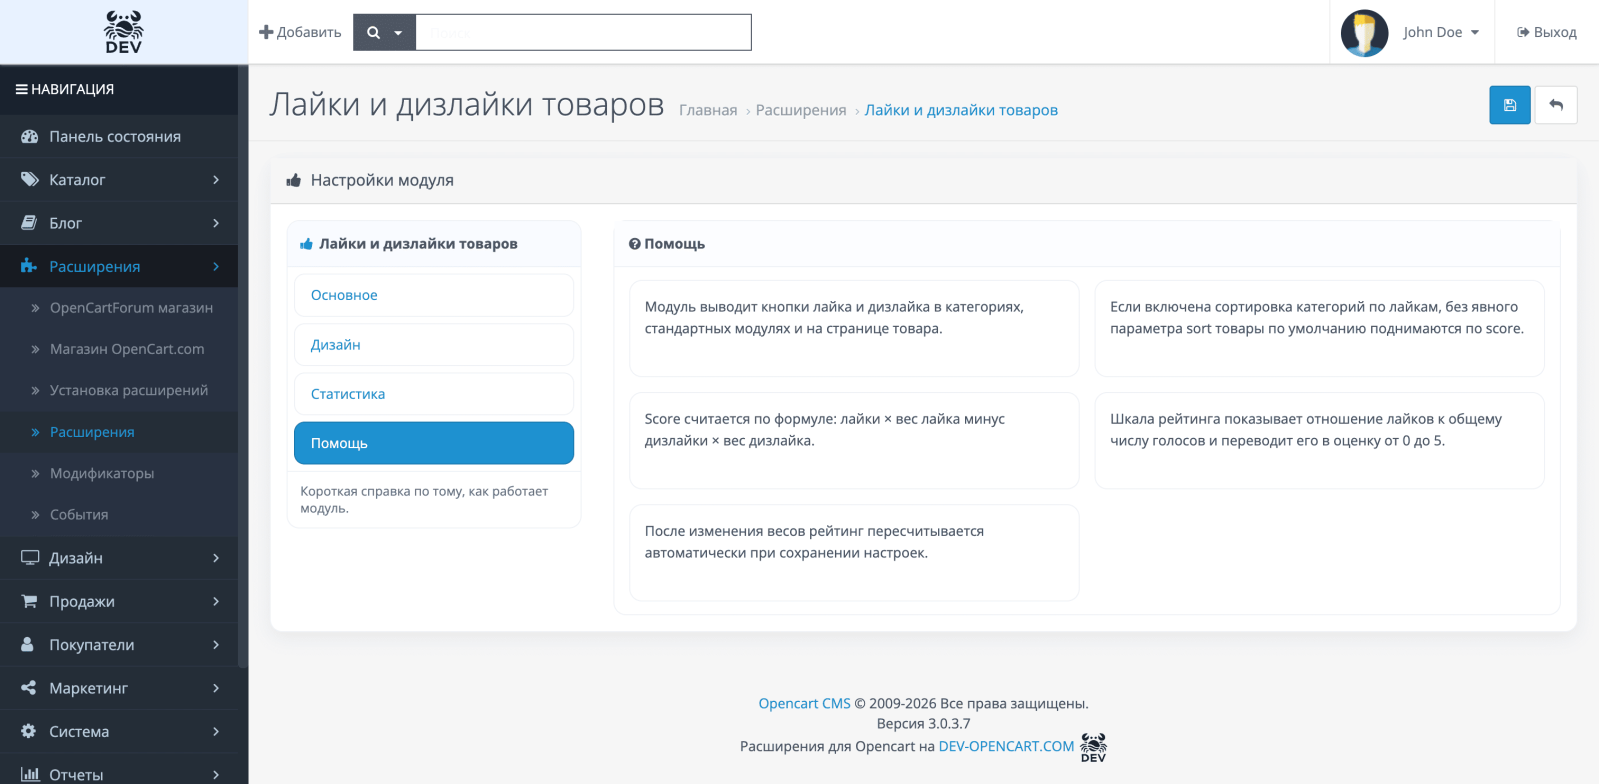Screen dimensions: 1600x784
Task: Click the blue save floppy-disk icon
Action: 1510,105
